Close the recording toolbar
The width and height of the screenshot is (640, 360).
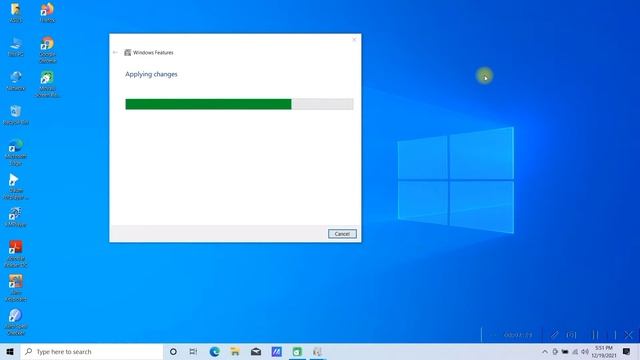pos(629,335)
